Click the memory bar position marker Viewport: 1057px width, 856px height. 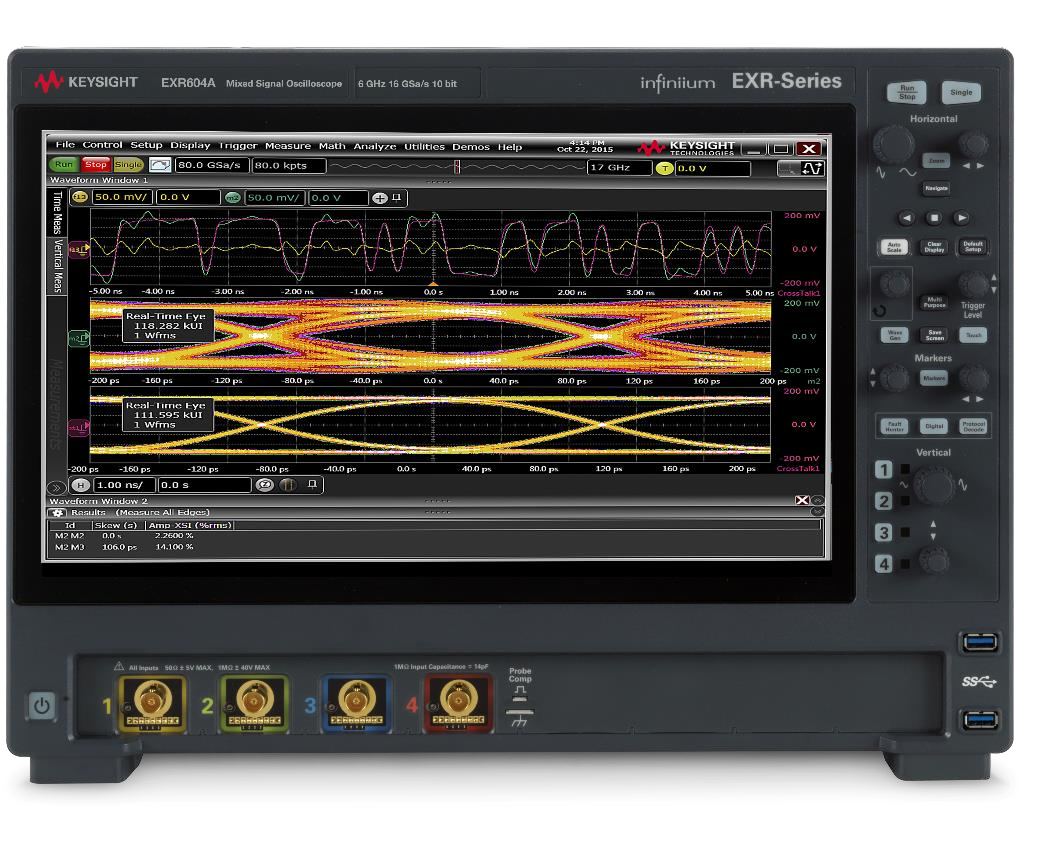(457, 167)
